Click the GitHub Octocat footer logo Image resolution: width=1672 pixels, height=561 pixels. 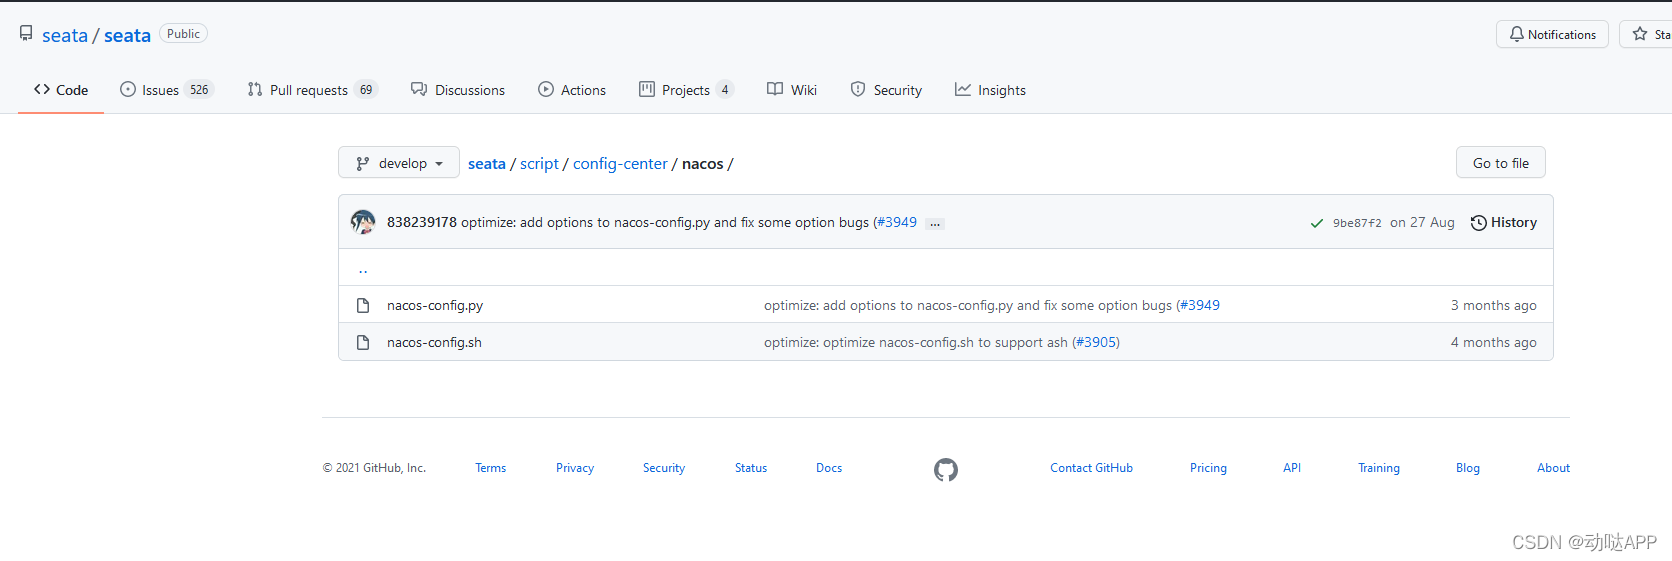click(x=946, y=469)
